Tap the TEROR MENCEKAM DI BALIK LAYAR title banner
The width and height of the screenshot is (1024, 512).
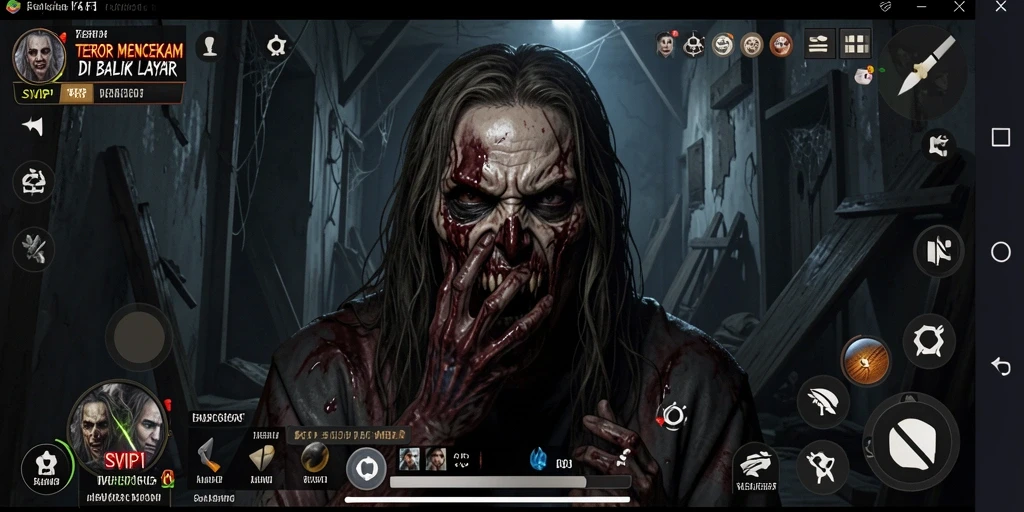point(129,60)
